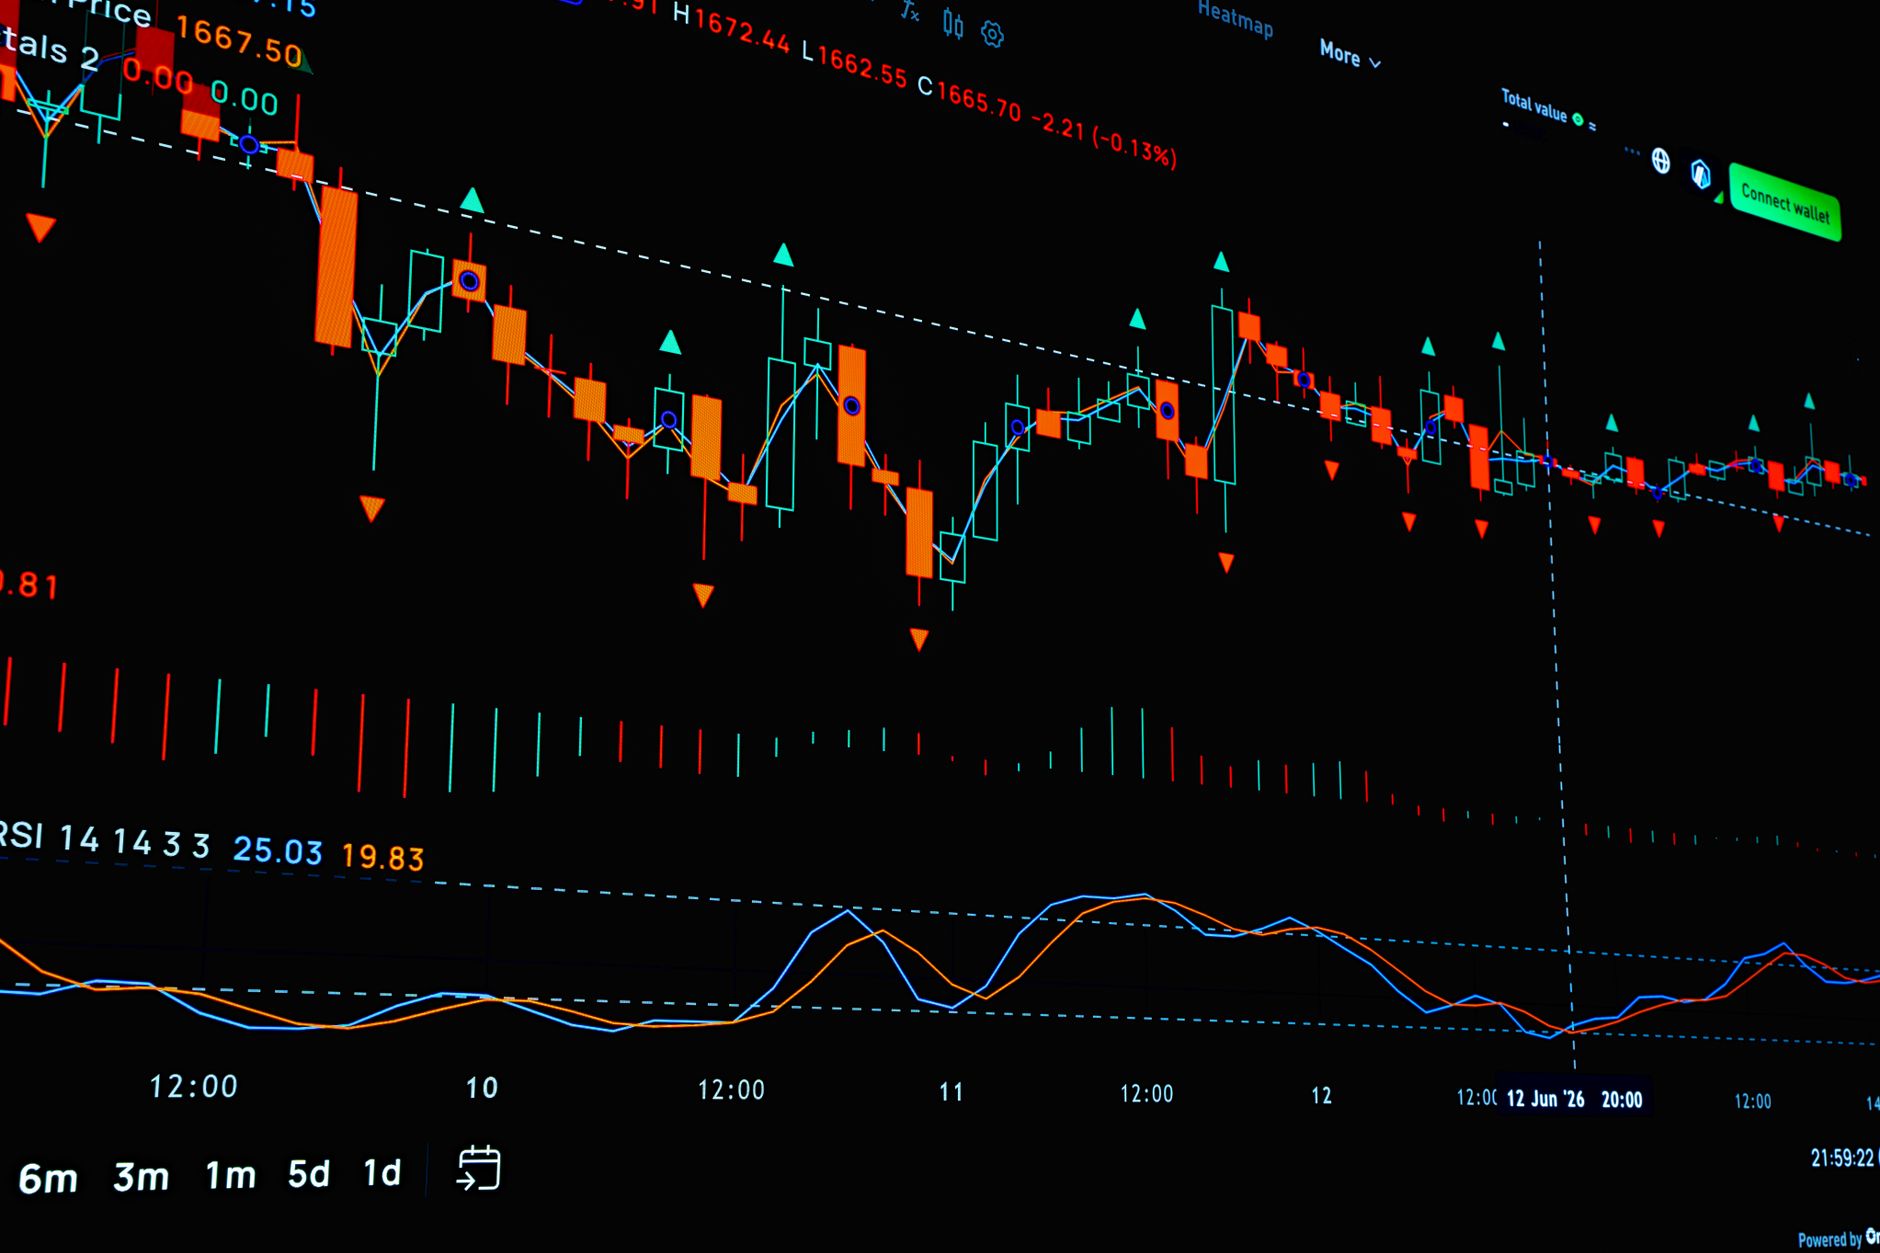The image size is (1880, 1253).
Task: Select the 6m time range
Action: point(48,1179)
